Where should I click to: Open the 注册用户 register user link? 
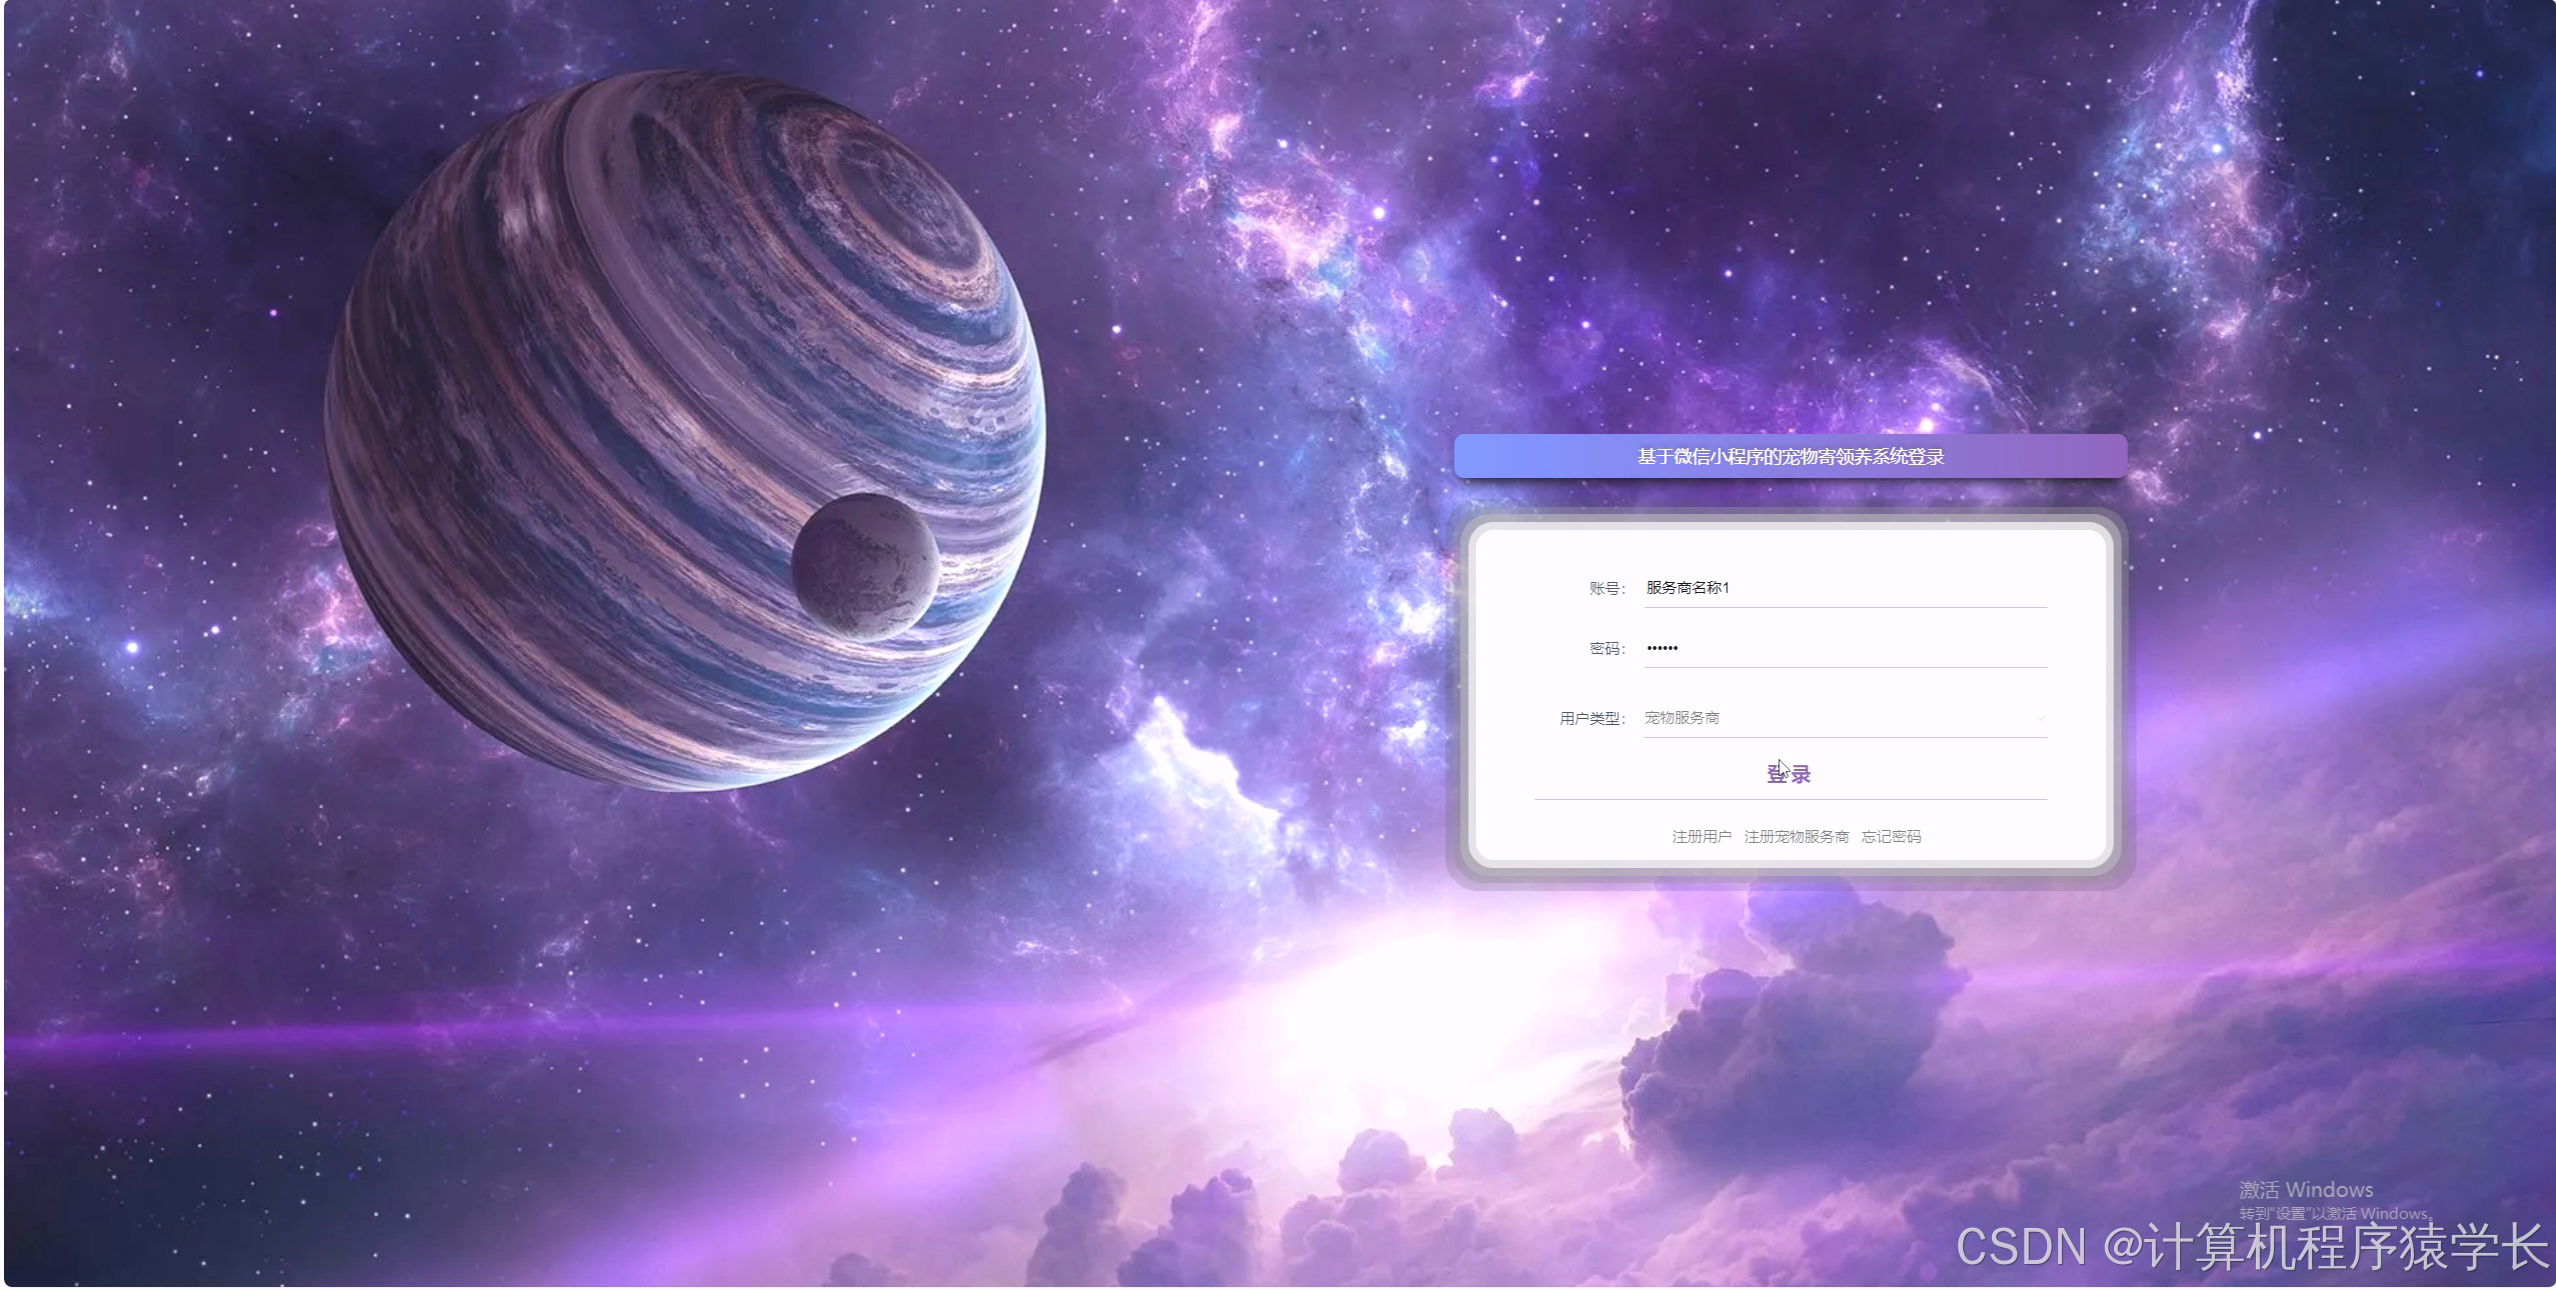(1701, 836)
